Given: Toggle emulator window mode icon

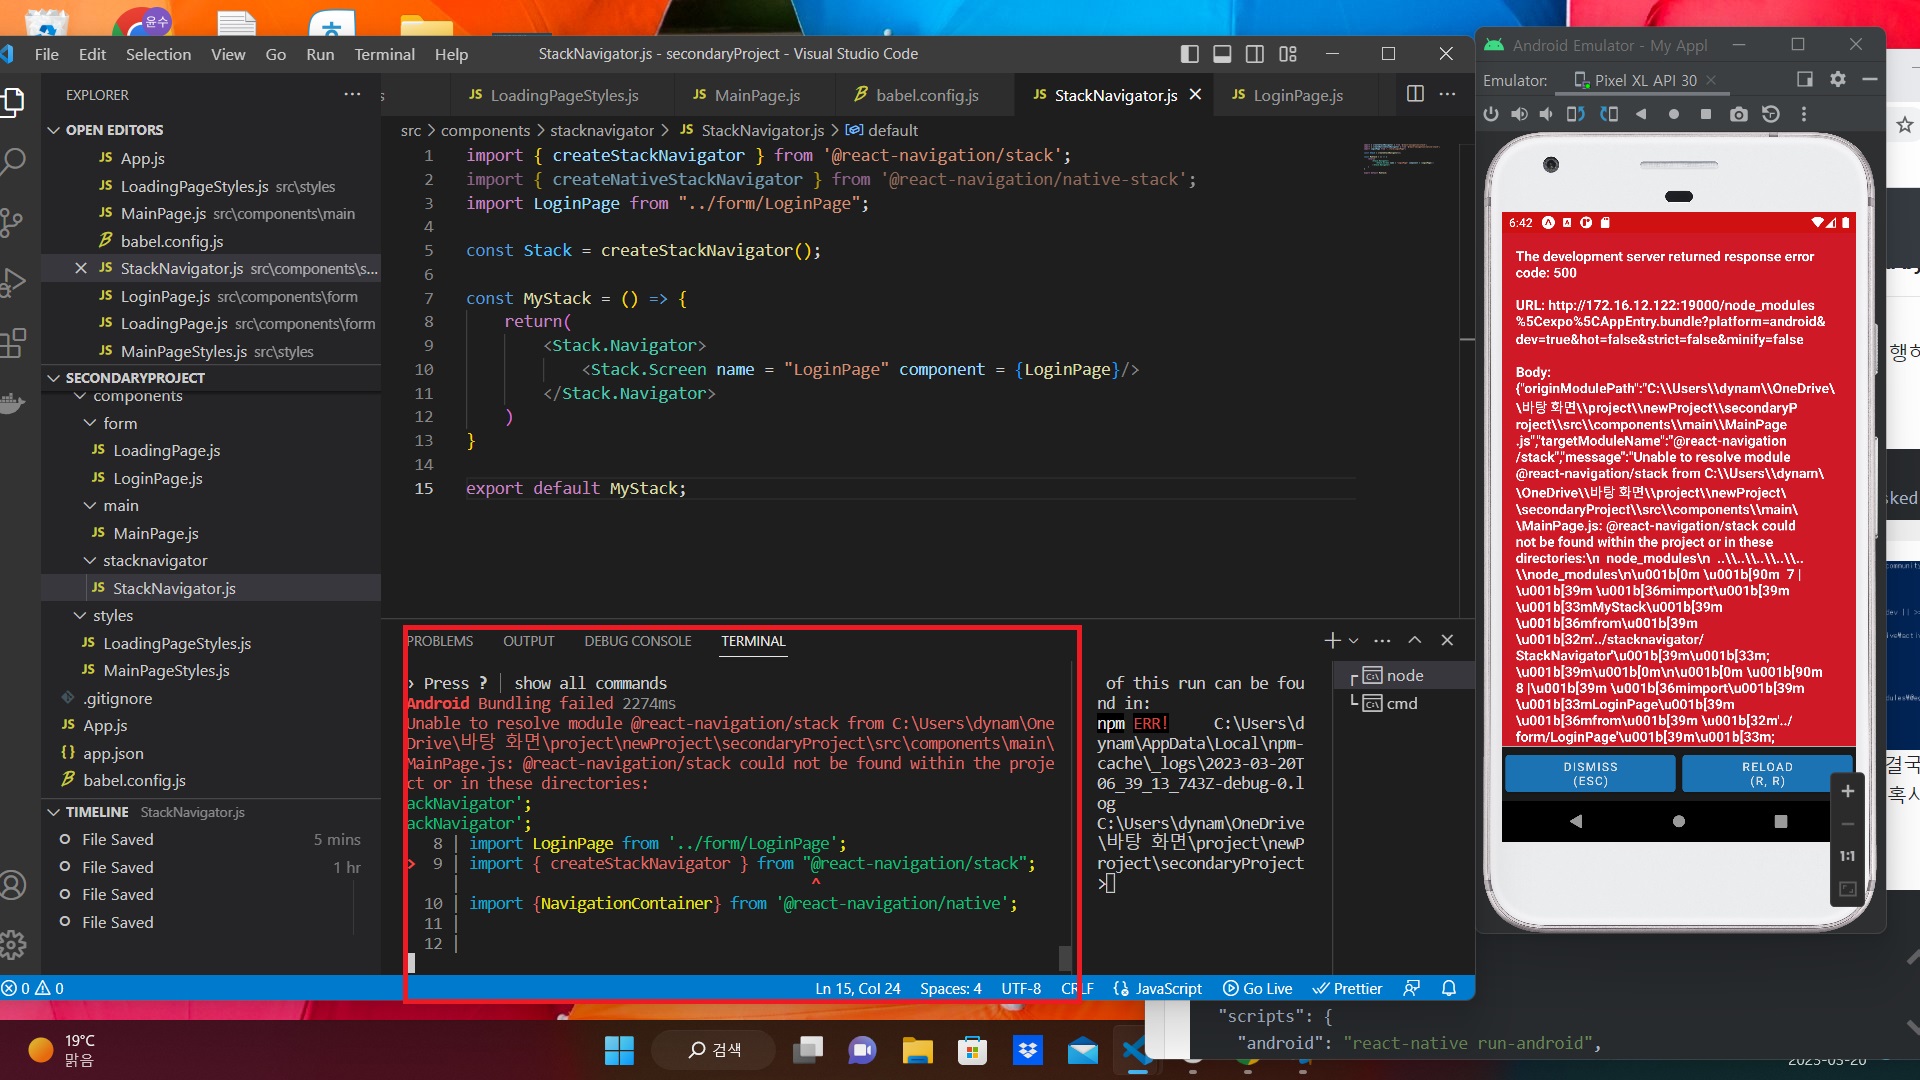Looking at the screenshot, I should coord(1805,79).
